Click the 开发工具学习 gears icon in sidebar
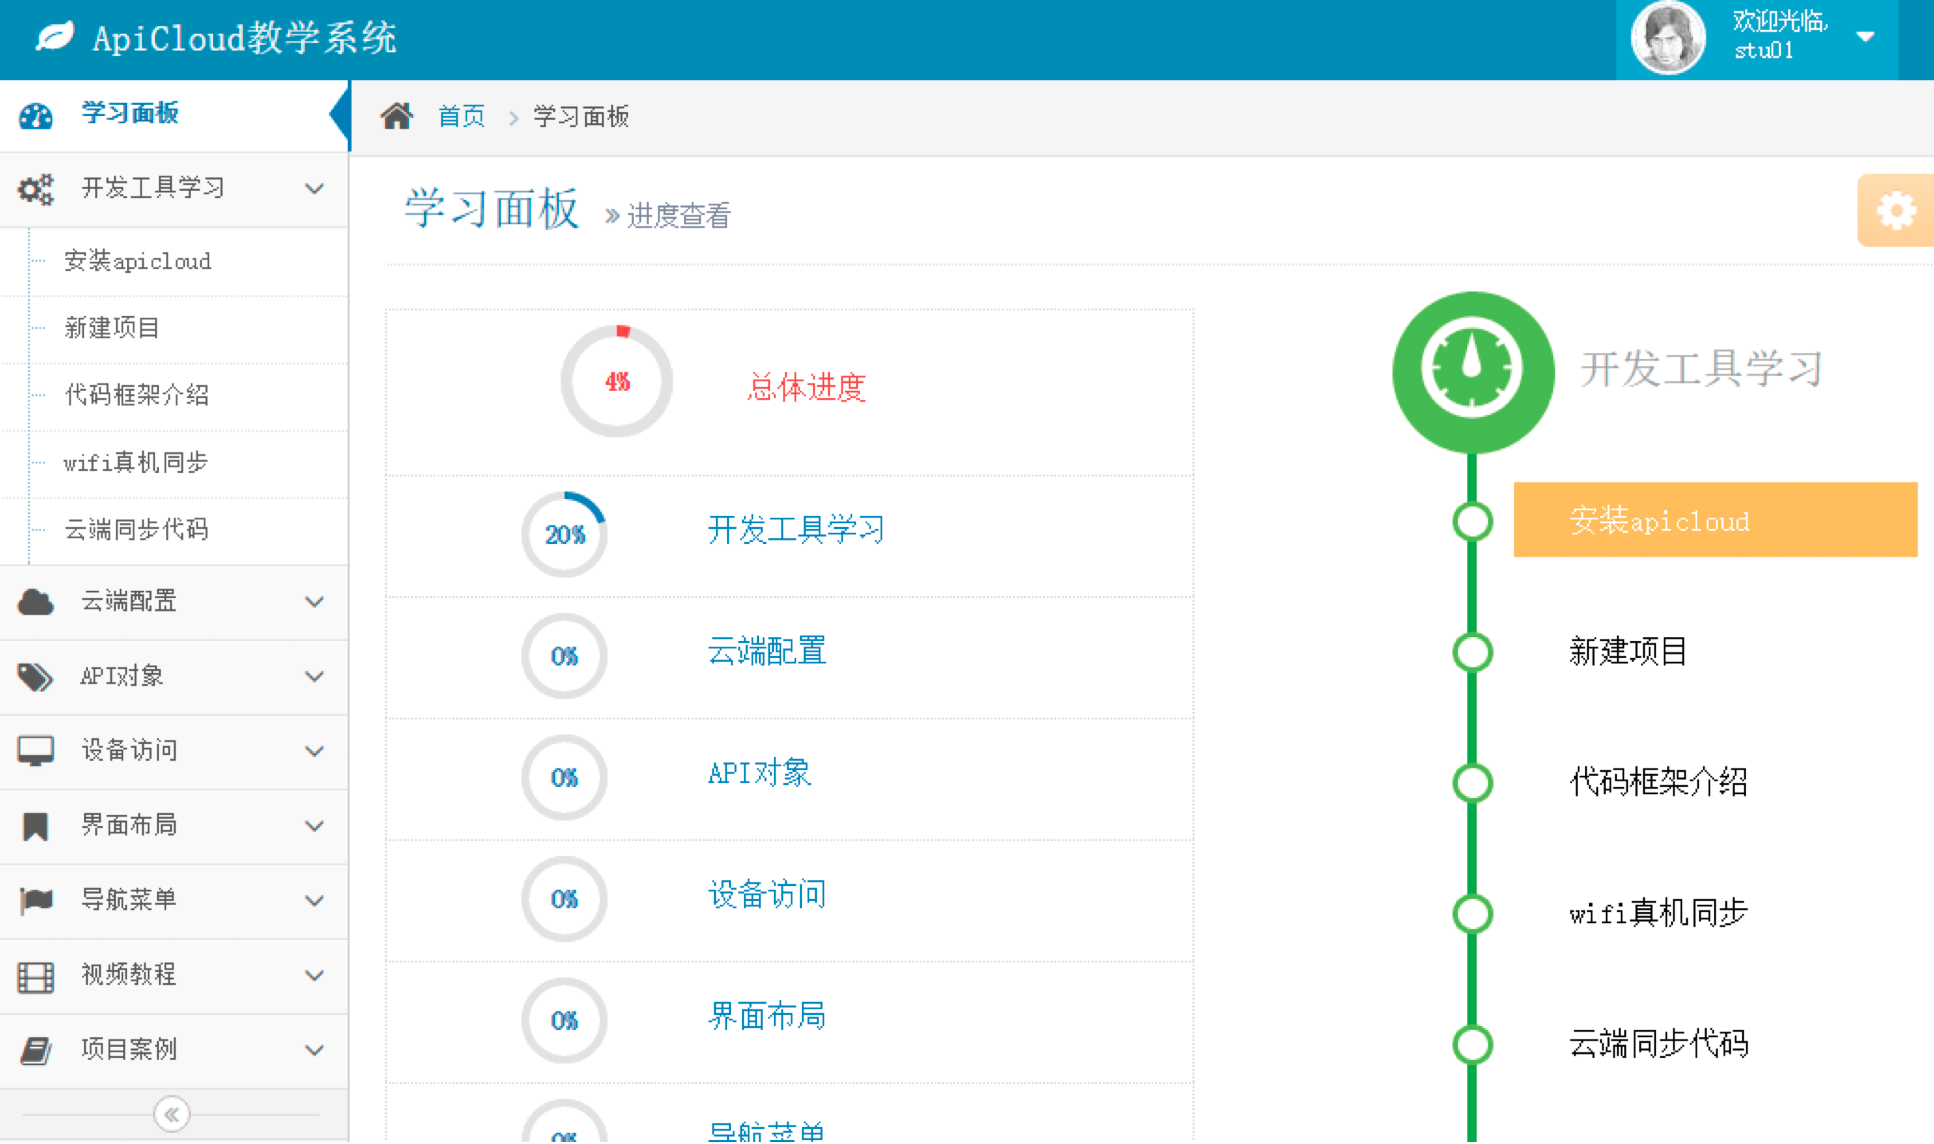This screenshot has height=1144, width=1934. click(x=36, y=189)
